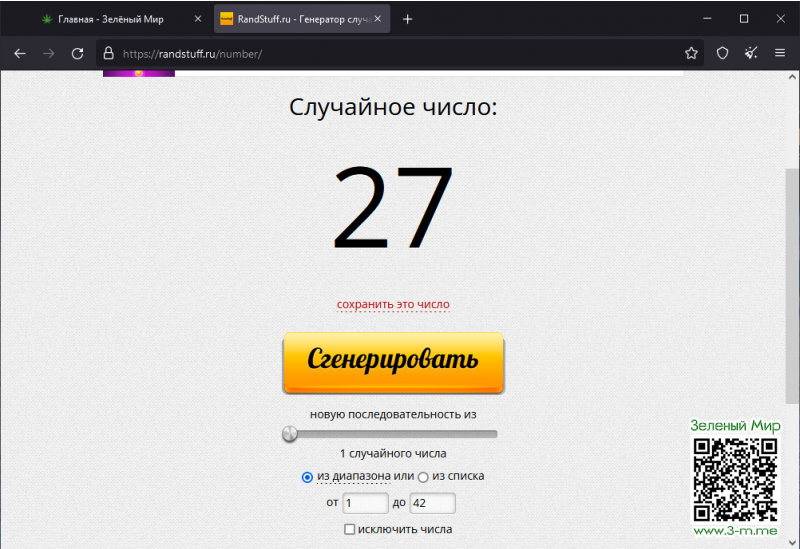Bookmark this page with the star icon
The image size is (800, 549).
click(691, 53)
